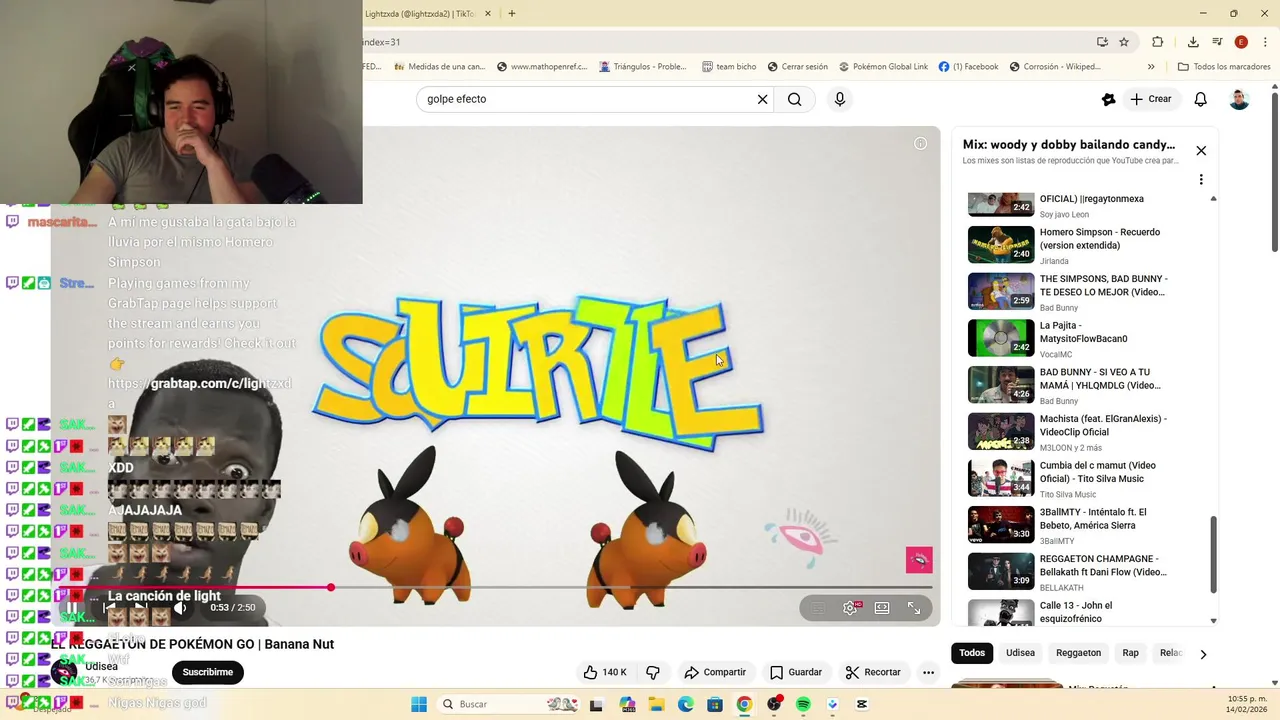1280x720 pixels.
Task: Click the black star-shaped icon beside Crear
Action: pos(1108,99)
